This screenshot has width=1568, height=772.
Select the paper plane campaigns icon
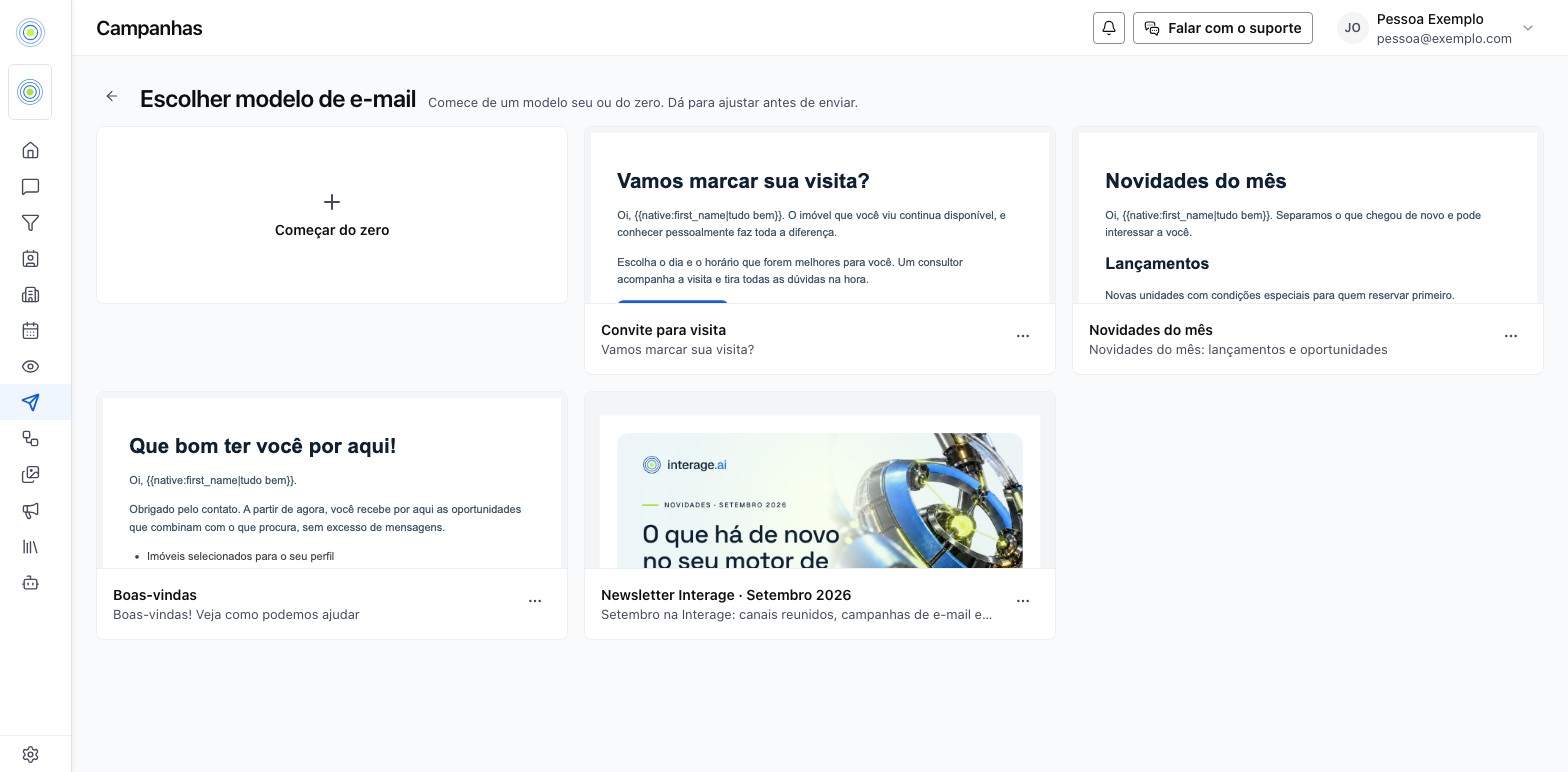coord(31,402)
